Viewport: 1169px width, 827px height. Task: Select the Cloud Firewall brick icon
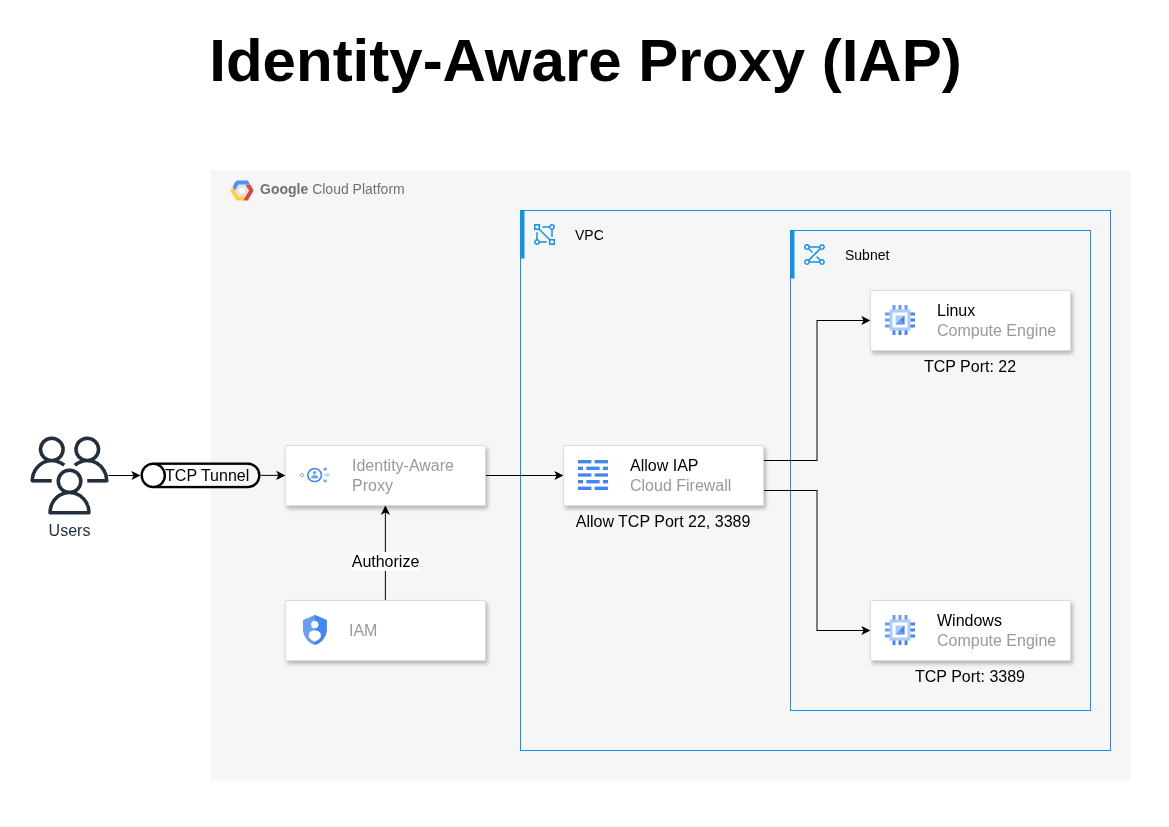tap(593, 475)
